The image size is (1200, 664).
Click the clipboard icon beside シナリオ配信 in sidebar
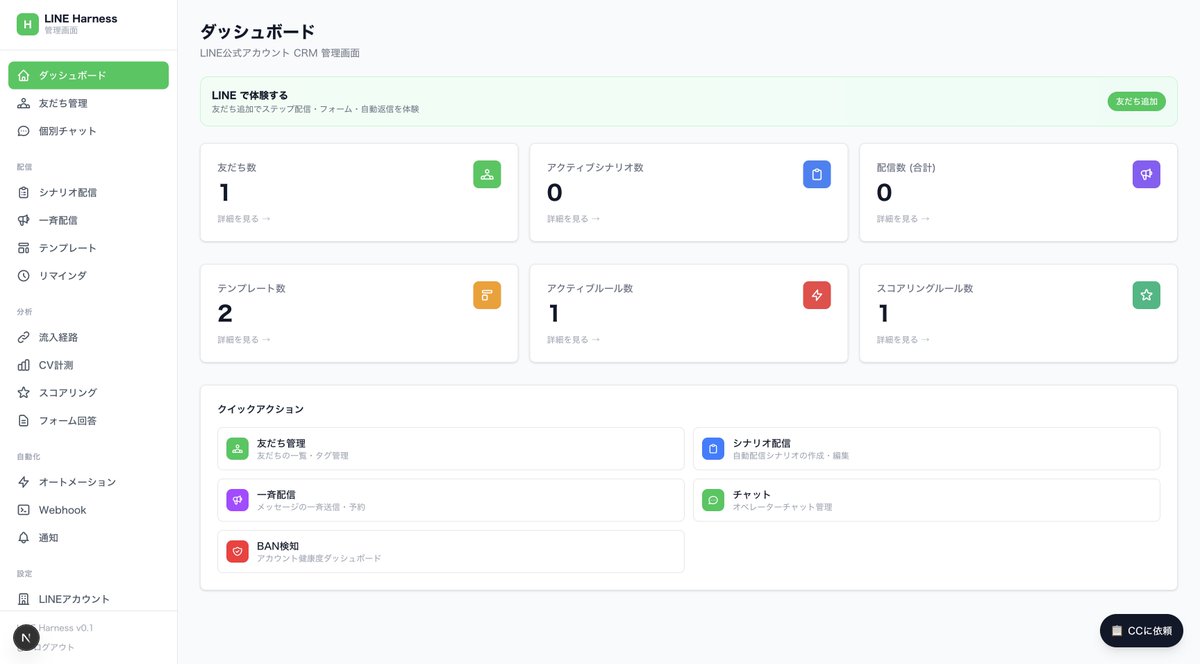tap(24, 192)
